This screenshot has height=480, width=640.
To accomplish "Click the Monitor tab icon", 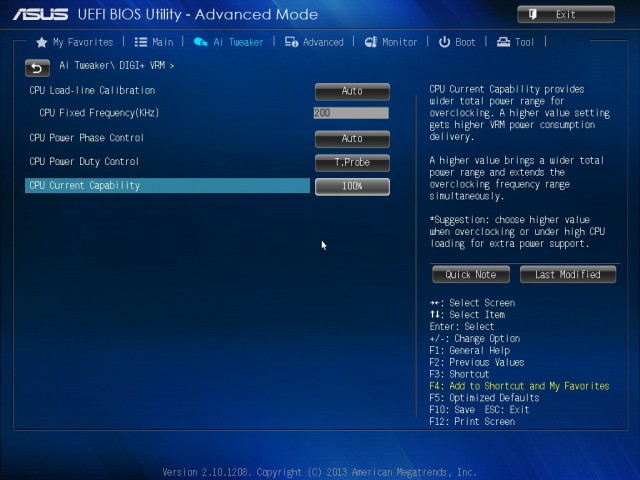I will (x=371, y=42).
